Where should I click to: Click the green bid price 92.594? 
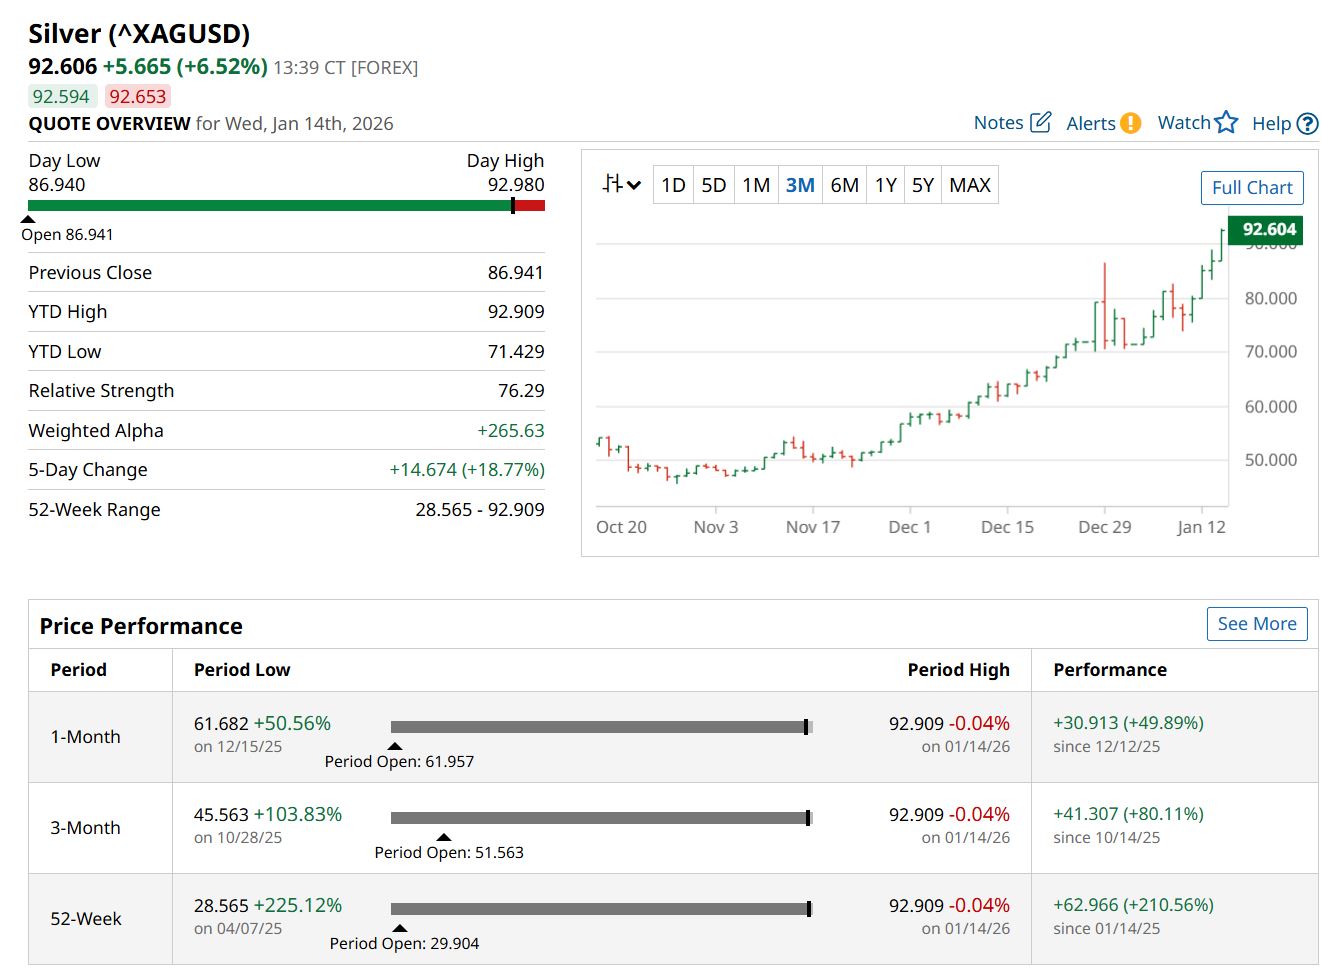point(61,97)
